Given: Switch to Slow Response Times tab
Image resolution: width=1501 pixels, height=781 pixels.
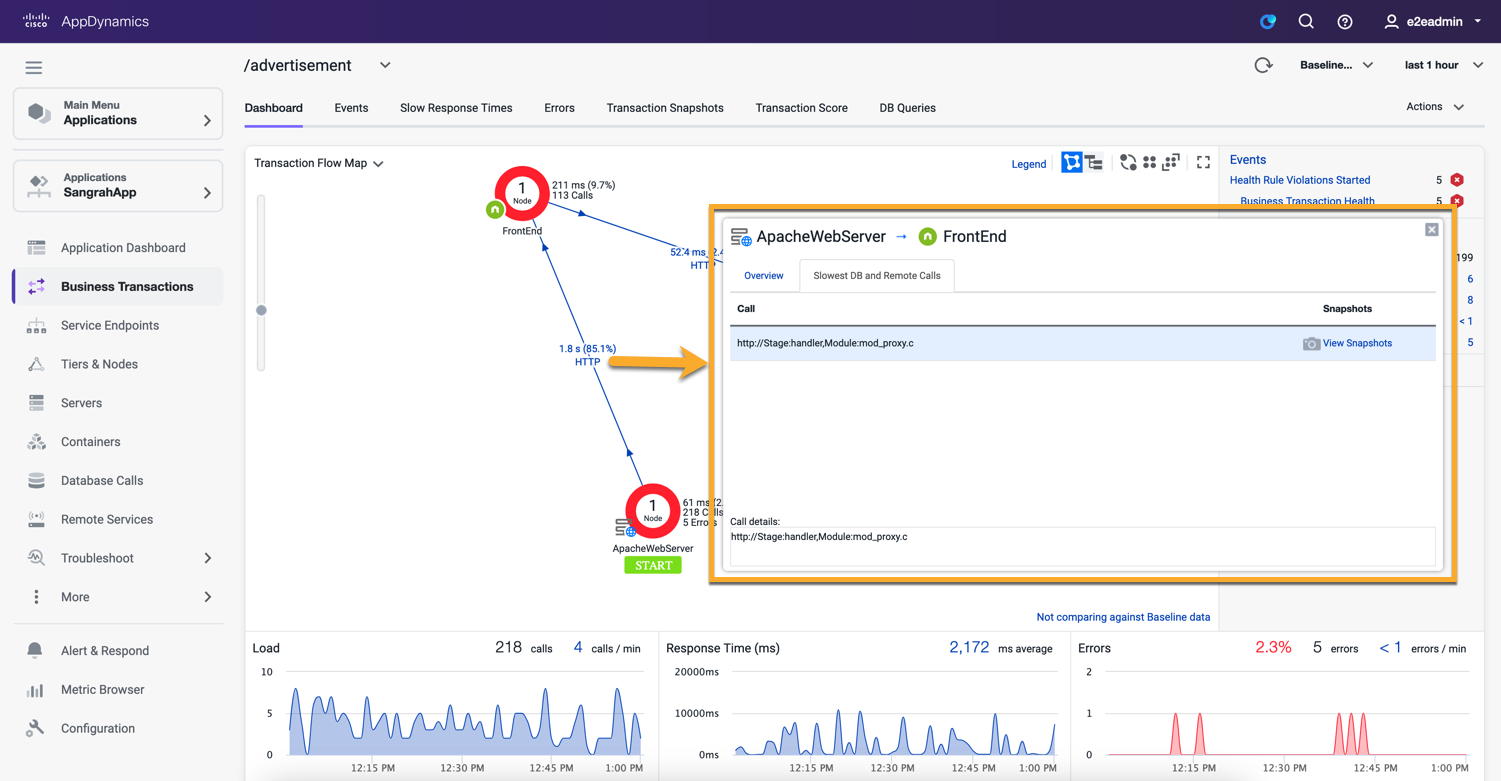Looking at the screenshot, I should (x=456, y=108).
